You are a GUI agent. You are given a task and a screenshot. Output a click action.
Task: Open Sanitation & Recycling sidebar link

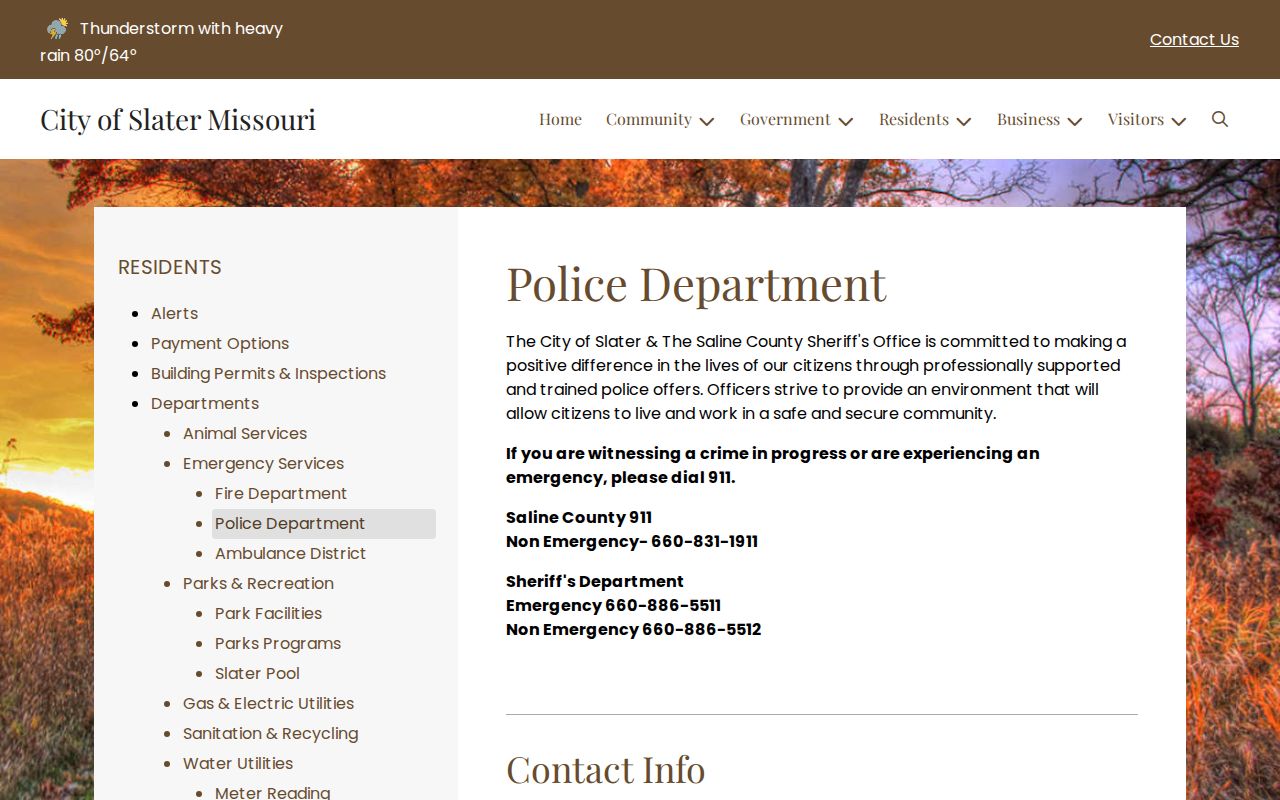[x=270, y=733]
